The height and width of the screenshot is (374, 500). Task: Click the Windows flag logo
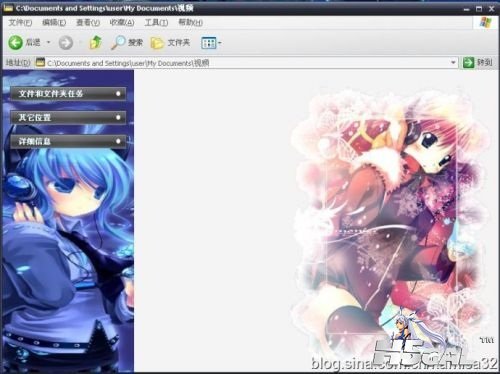click(485, 23)
